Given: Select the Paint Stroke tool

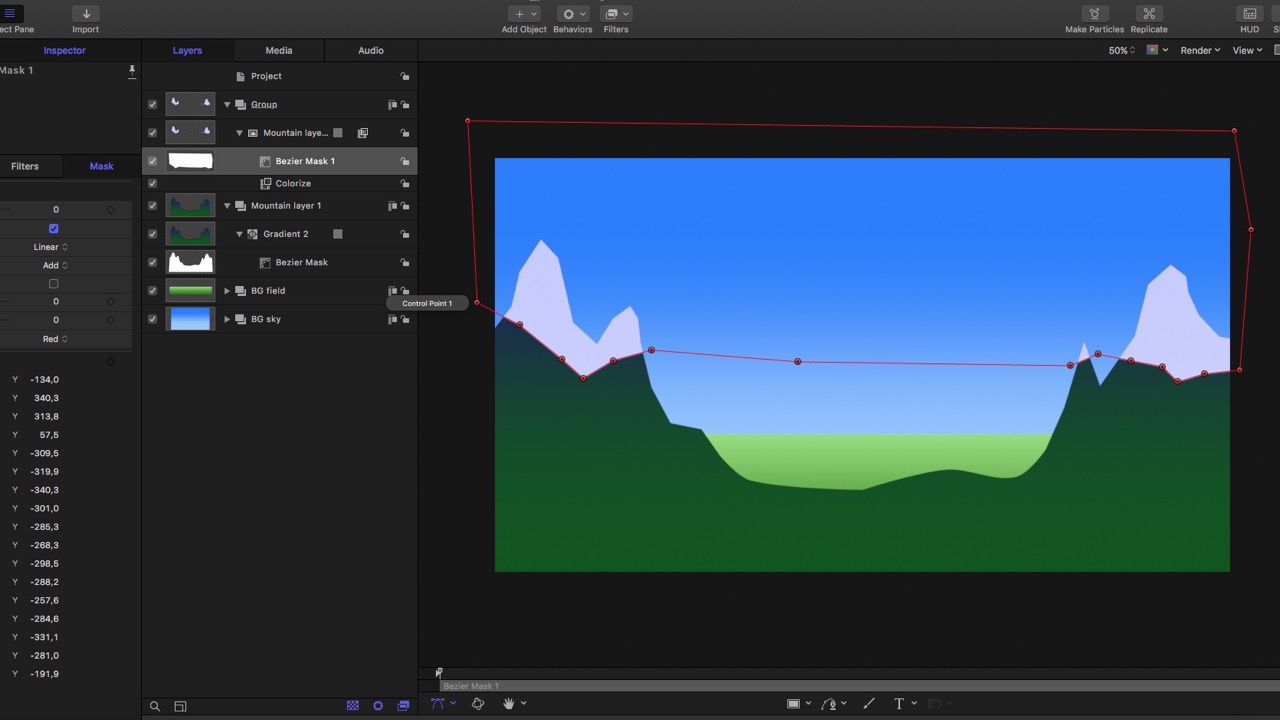Looking at the screenshot, I should (x=868, y=704).
